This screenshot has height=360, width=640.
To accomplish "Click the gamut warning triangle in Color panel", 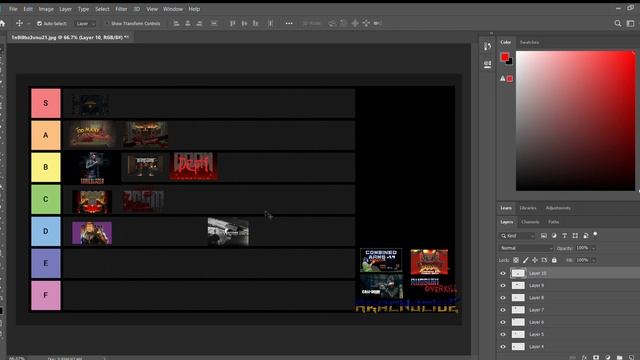I will [x=503, y=78].
